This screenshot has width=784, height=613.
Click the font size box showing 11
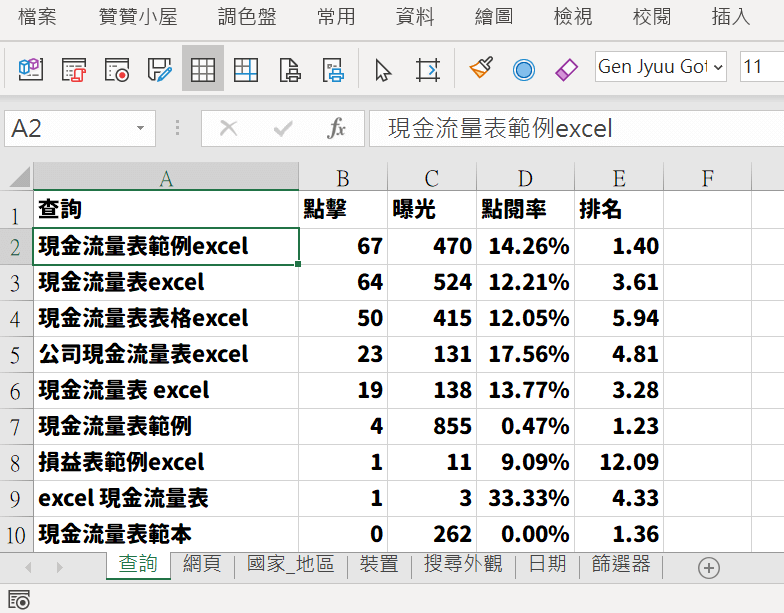762,66
